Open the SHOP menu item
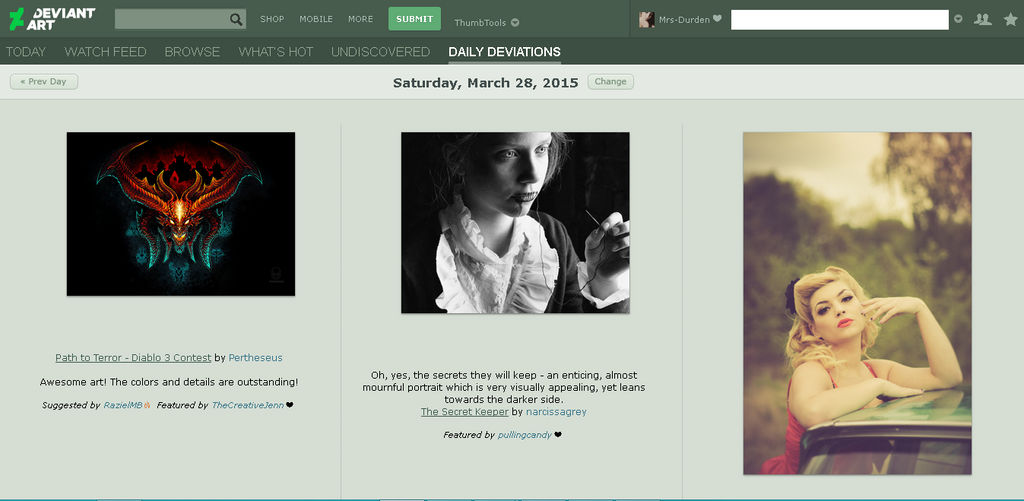Image resolution: width=1024 pixels, height=501 pixels. [272, 19]
